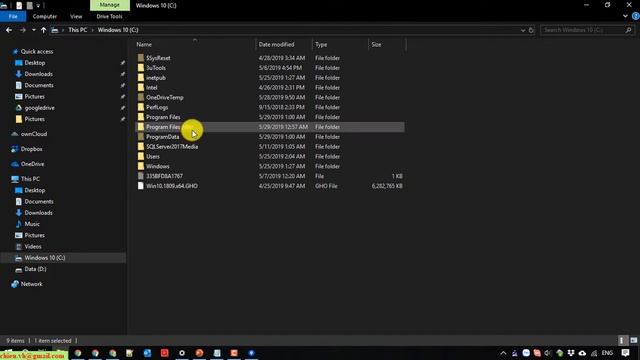
Task: Refresh the Windows 10 (C:) folder
Action: point(531,30)
